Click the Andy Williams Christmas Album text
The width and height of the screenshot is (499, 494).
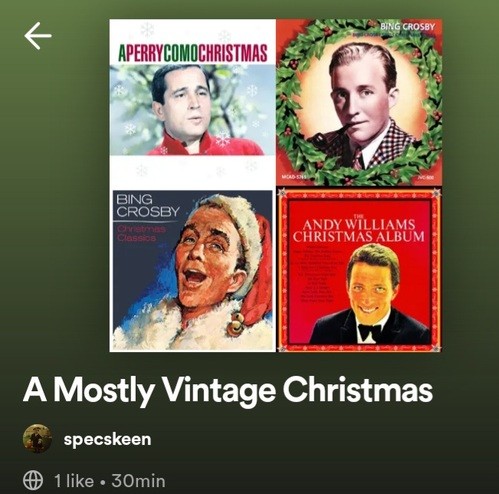click(359, 230)
